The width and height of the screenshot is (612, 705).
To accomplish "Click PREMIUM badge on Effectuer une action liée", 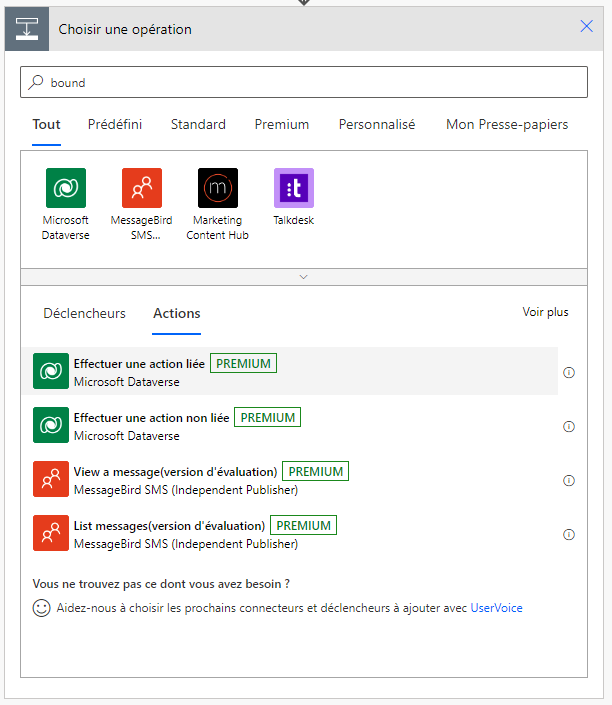I will (x=243, y=363).
